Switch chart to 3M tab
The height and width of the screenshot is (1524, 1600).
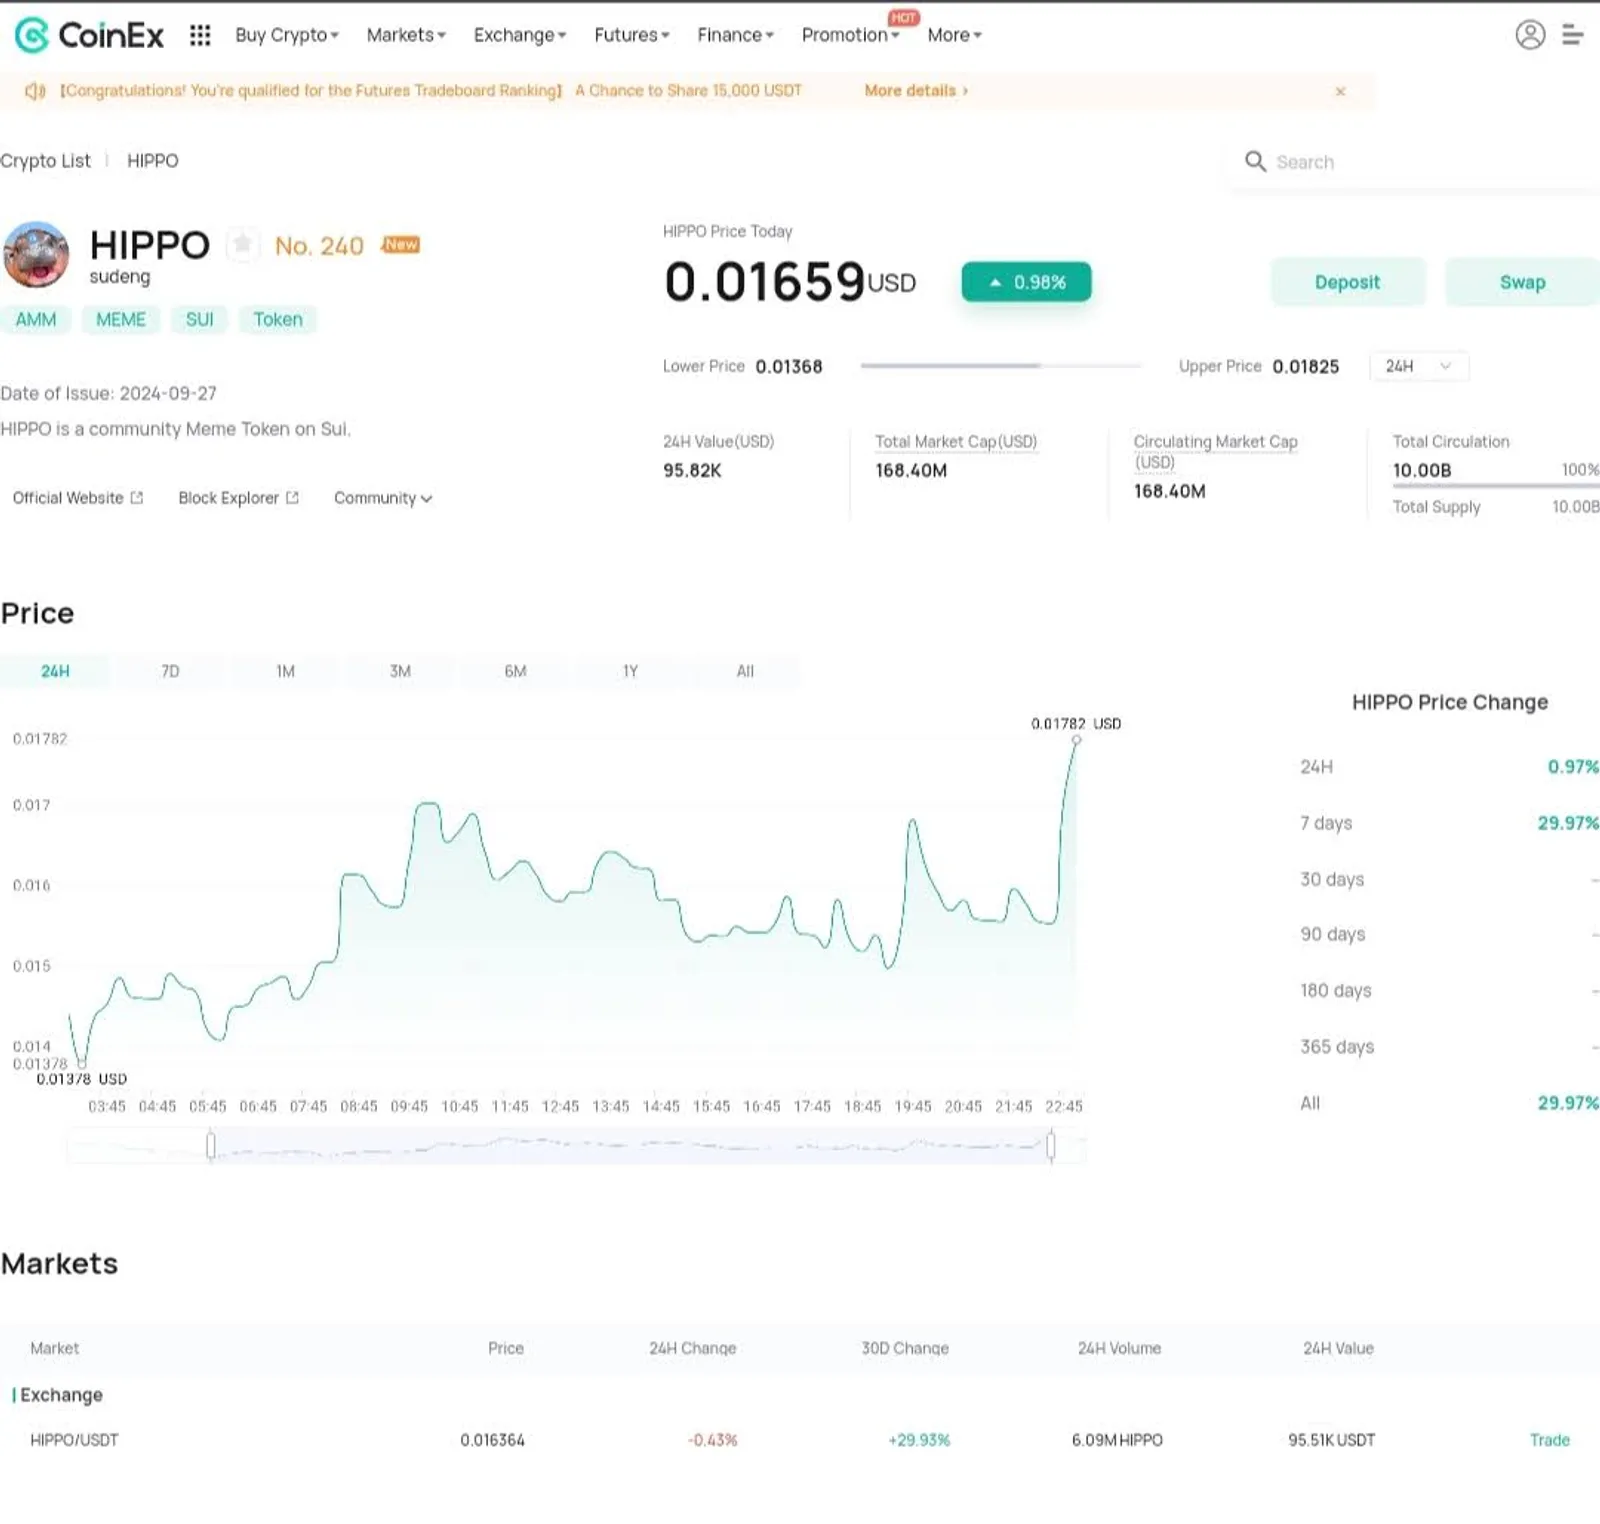[x=400, y=671]
